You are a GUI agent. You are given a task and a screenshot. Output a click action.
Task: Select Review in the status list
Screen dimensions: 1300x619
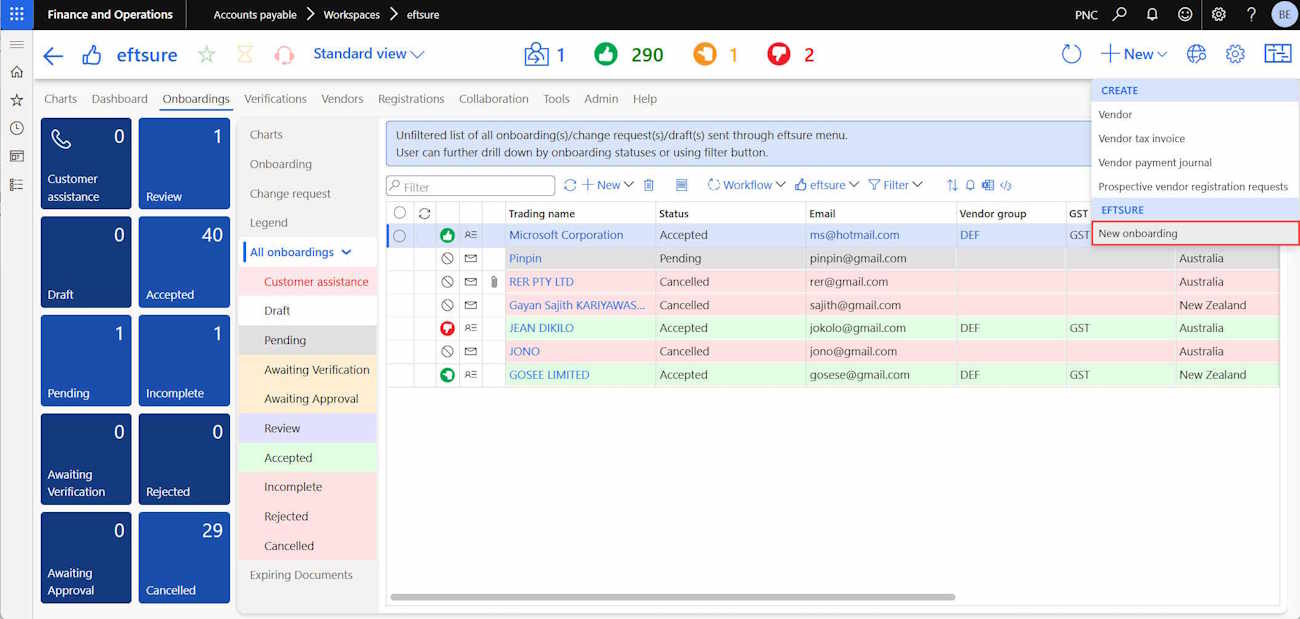[x=307, y=428]
